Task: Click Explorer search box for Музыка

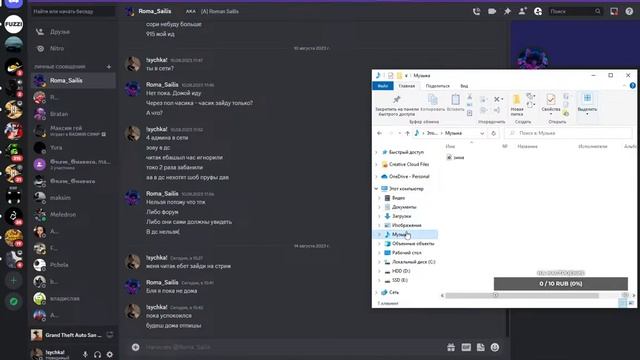Action: pos(569,133)
